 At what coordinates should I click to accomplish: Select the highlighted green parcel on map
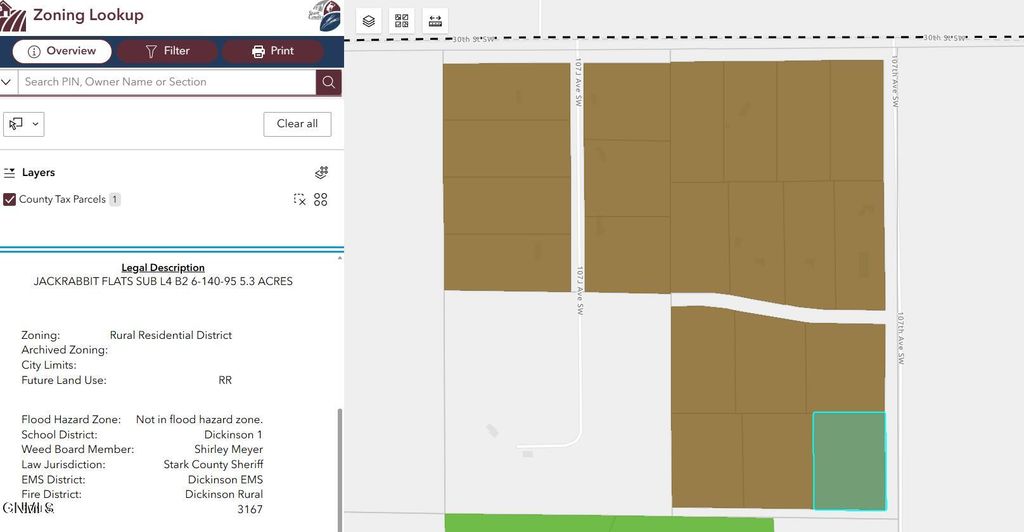[x=848, y=460]
